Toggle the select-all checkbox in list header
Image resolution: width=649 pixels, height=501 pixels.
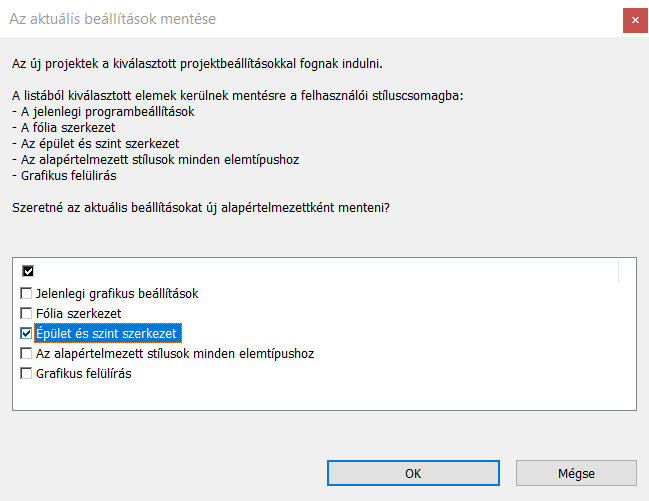(x=27, y=271)
